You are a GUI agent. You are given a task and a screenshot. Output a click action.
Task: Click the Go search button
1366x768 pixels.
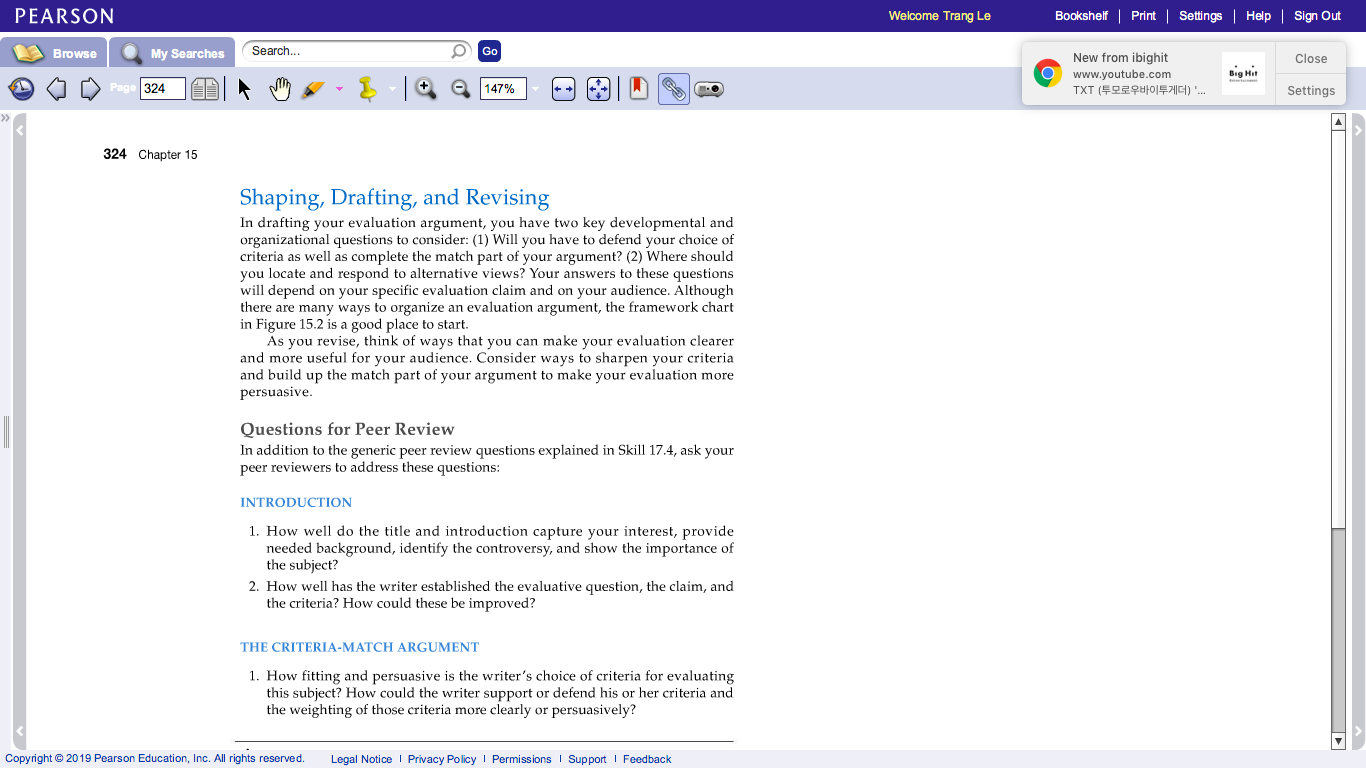click(489, 51)
